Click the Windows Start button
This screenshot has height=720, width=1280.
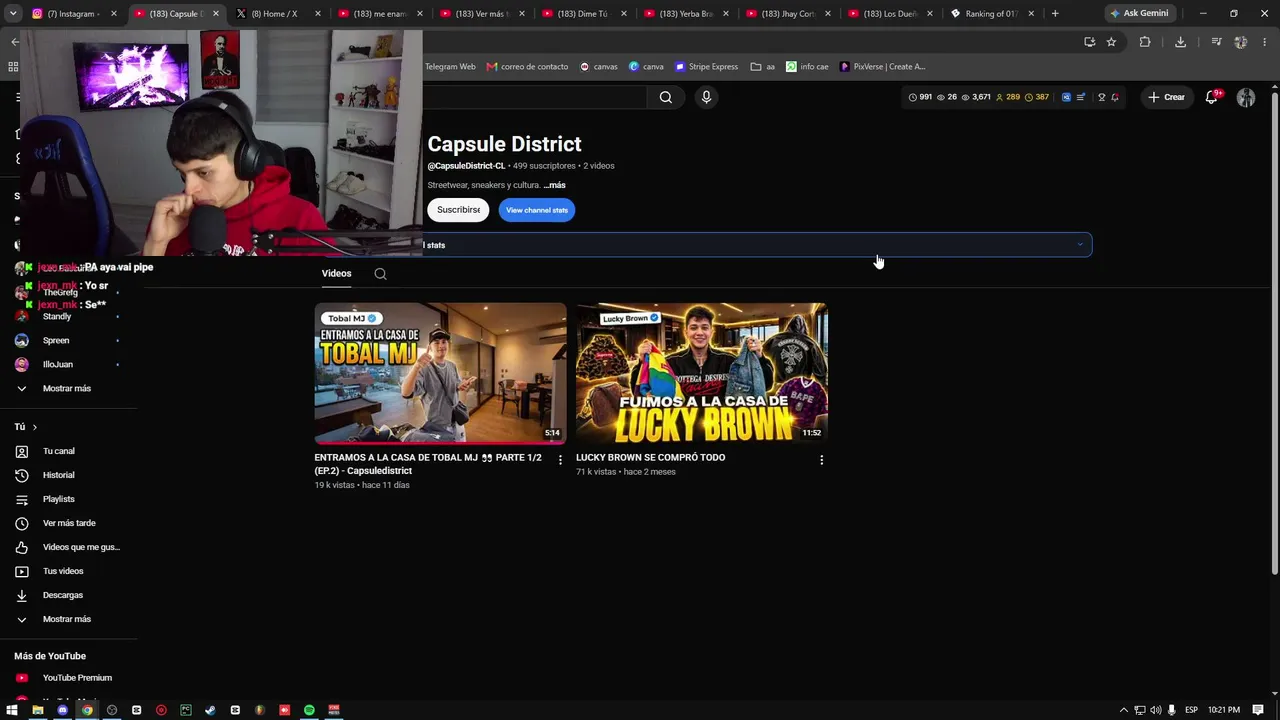point(12,710)
